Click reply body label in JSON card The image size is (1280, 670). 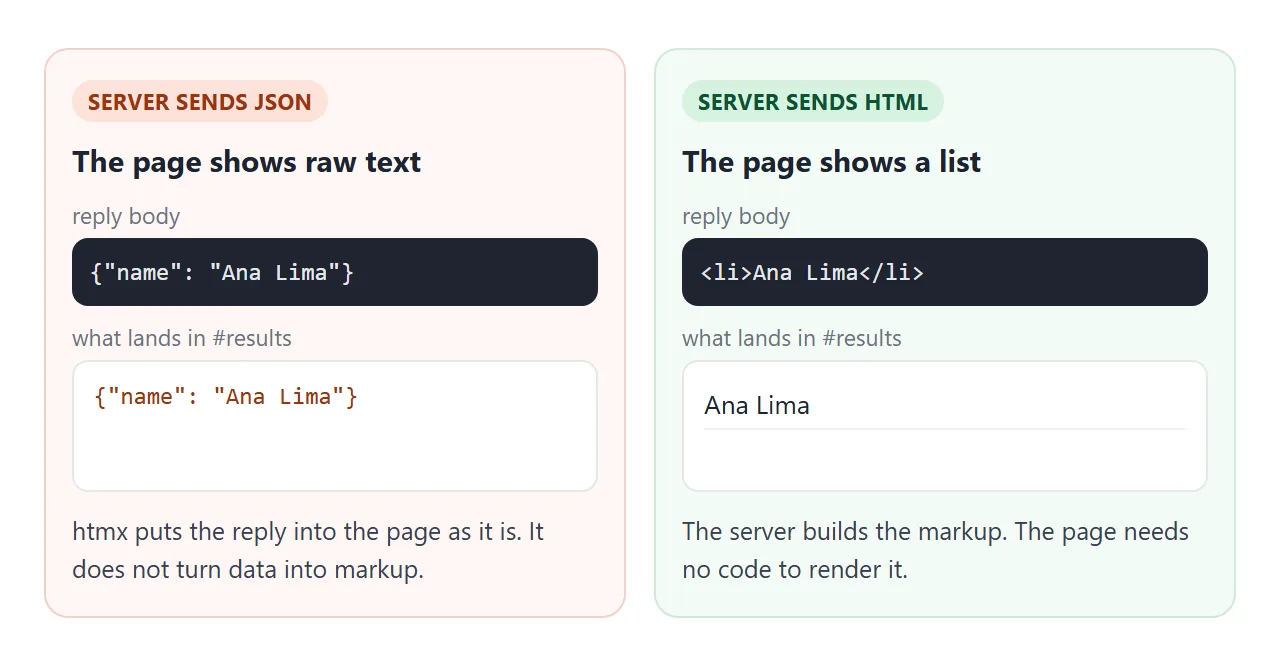[x=126, y=216]
